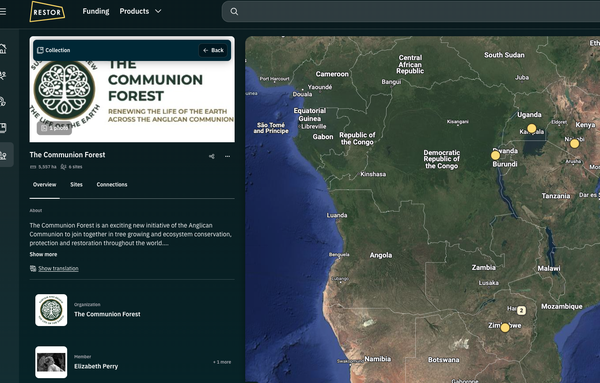Viewport: 600px width, 383px height.
Task: Click the Show translation link
Action: [x=58, y=269]
